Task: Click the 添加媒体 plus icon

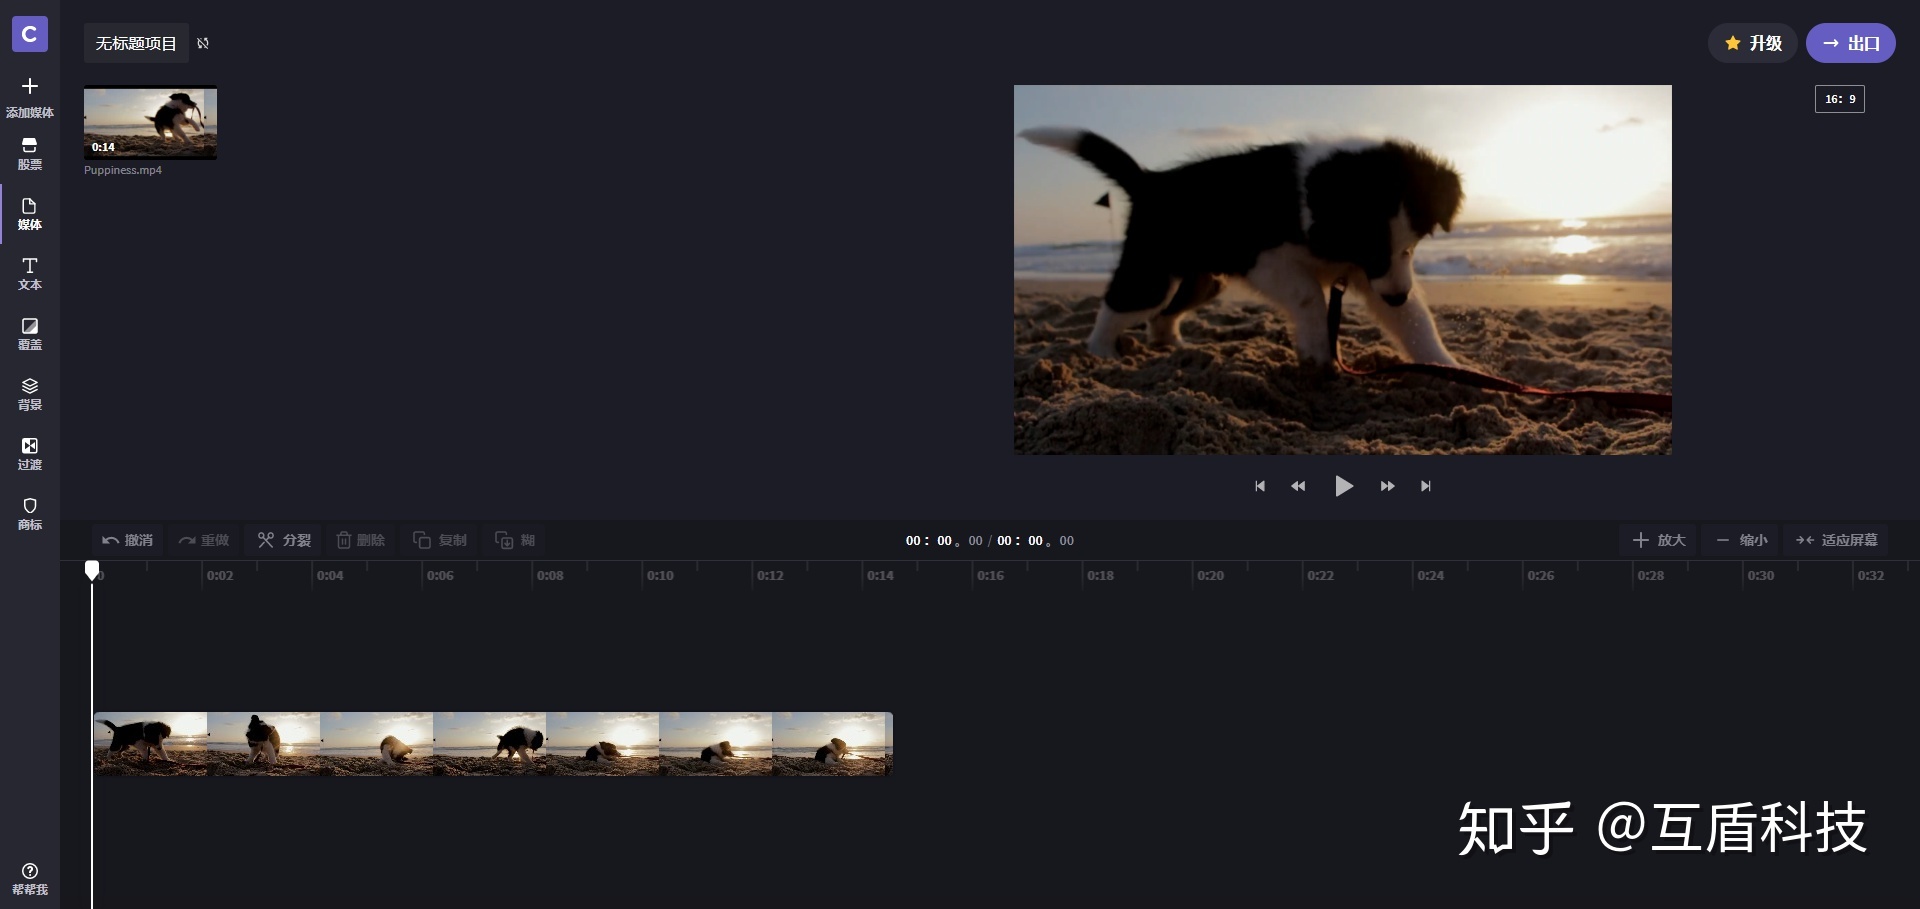Action: (30, 87)
